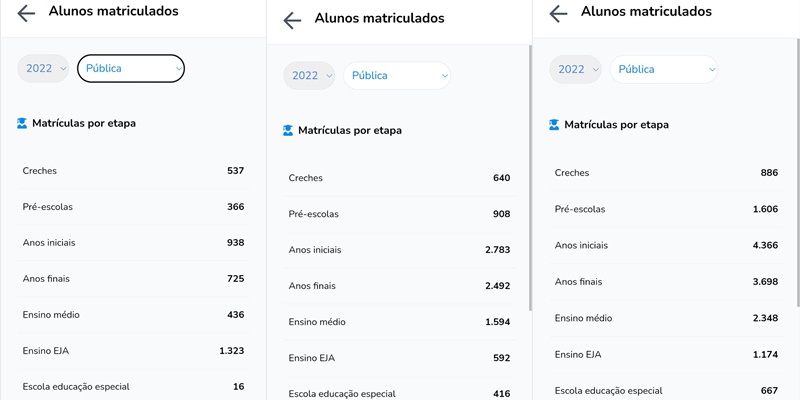This screenshot has width=800, height=400.
Task: Select the Creches row showing 537
Action: [x=133, y=171]
